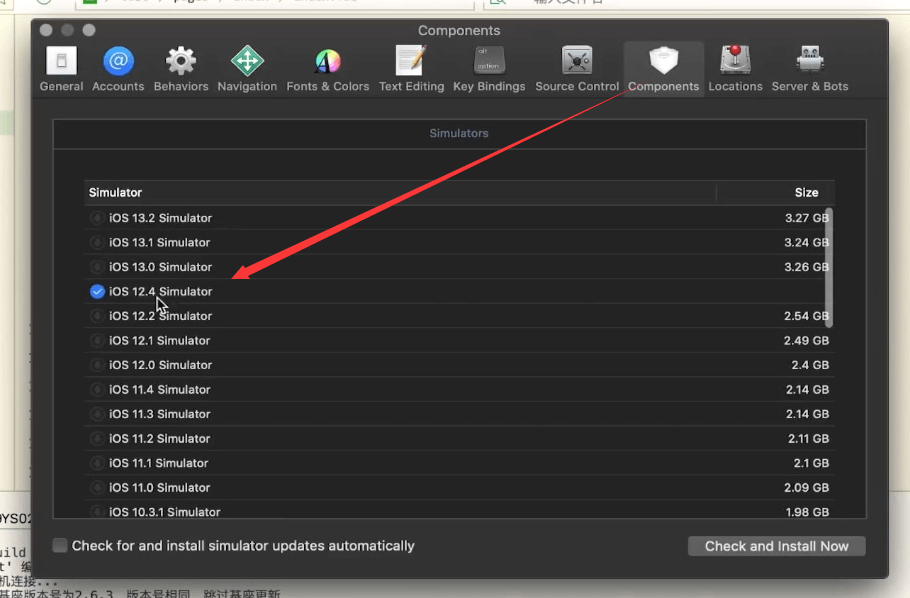Select the row text 'iOS 12.0 Simulator'
The width and height of the screenshot is (910, 598).
161,365
